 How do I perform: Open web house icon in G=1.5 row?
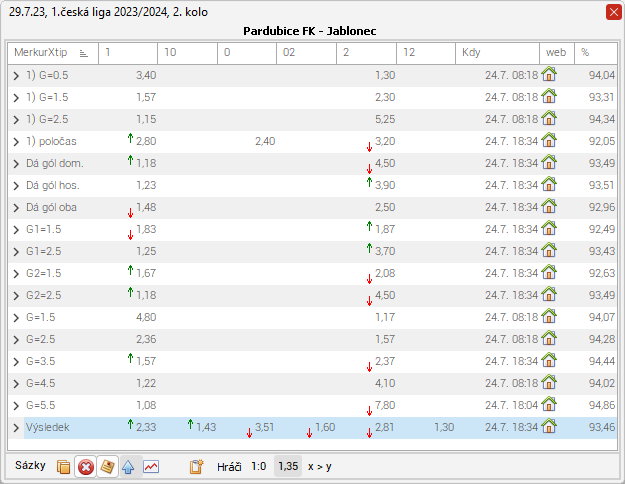549,315
